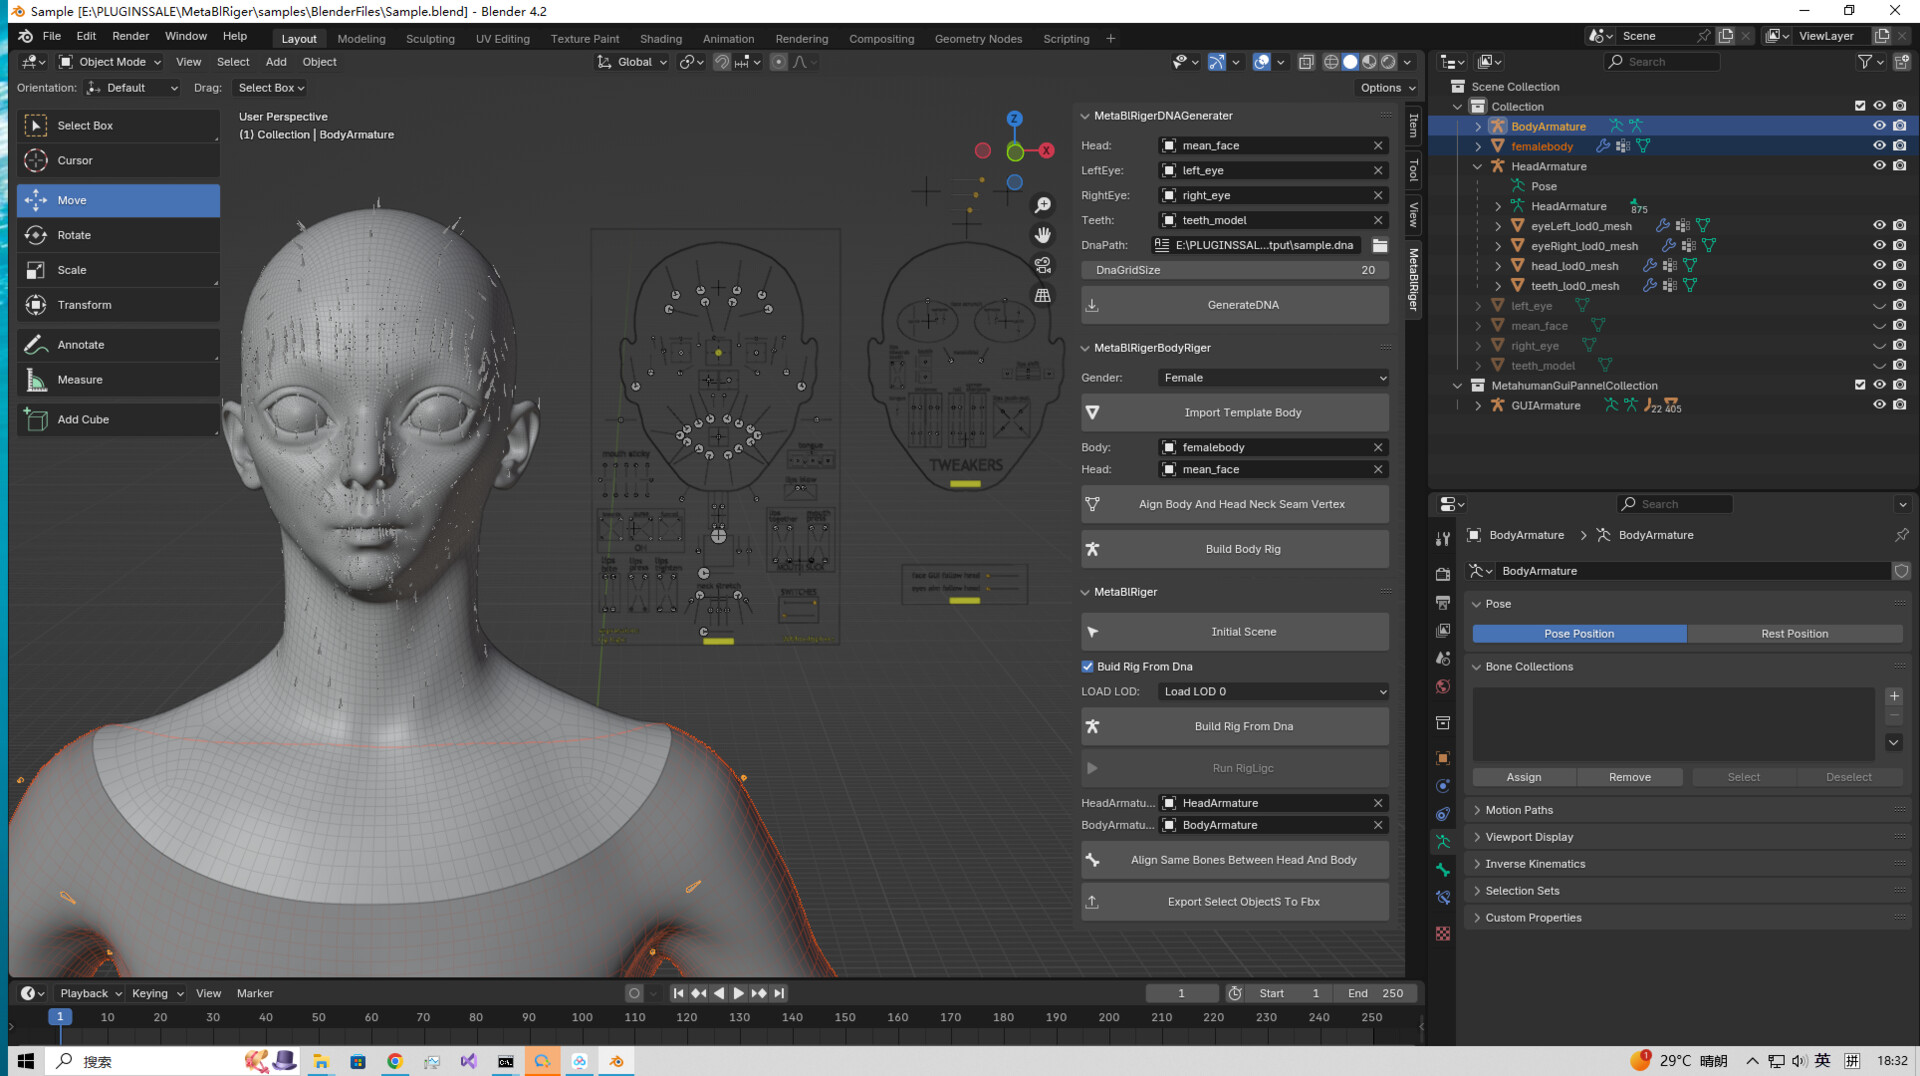Open the Gender dropdown showing Female
Viewport: 1920px width, 1076px height.
click(x=1271, y=377)
